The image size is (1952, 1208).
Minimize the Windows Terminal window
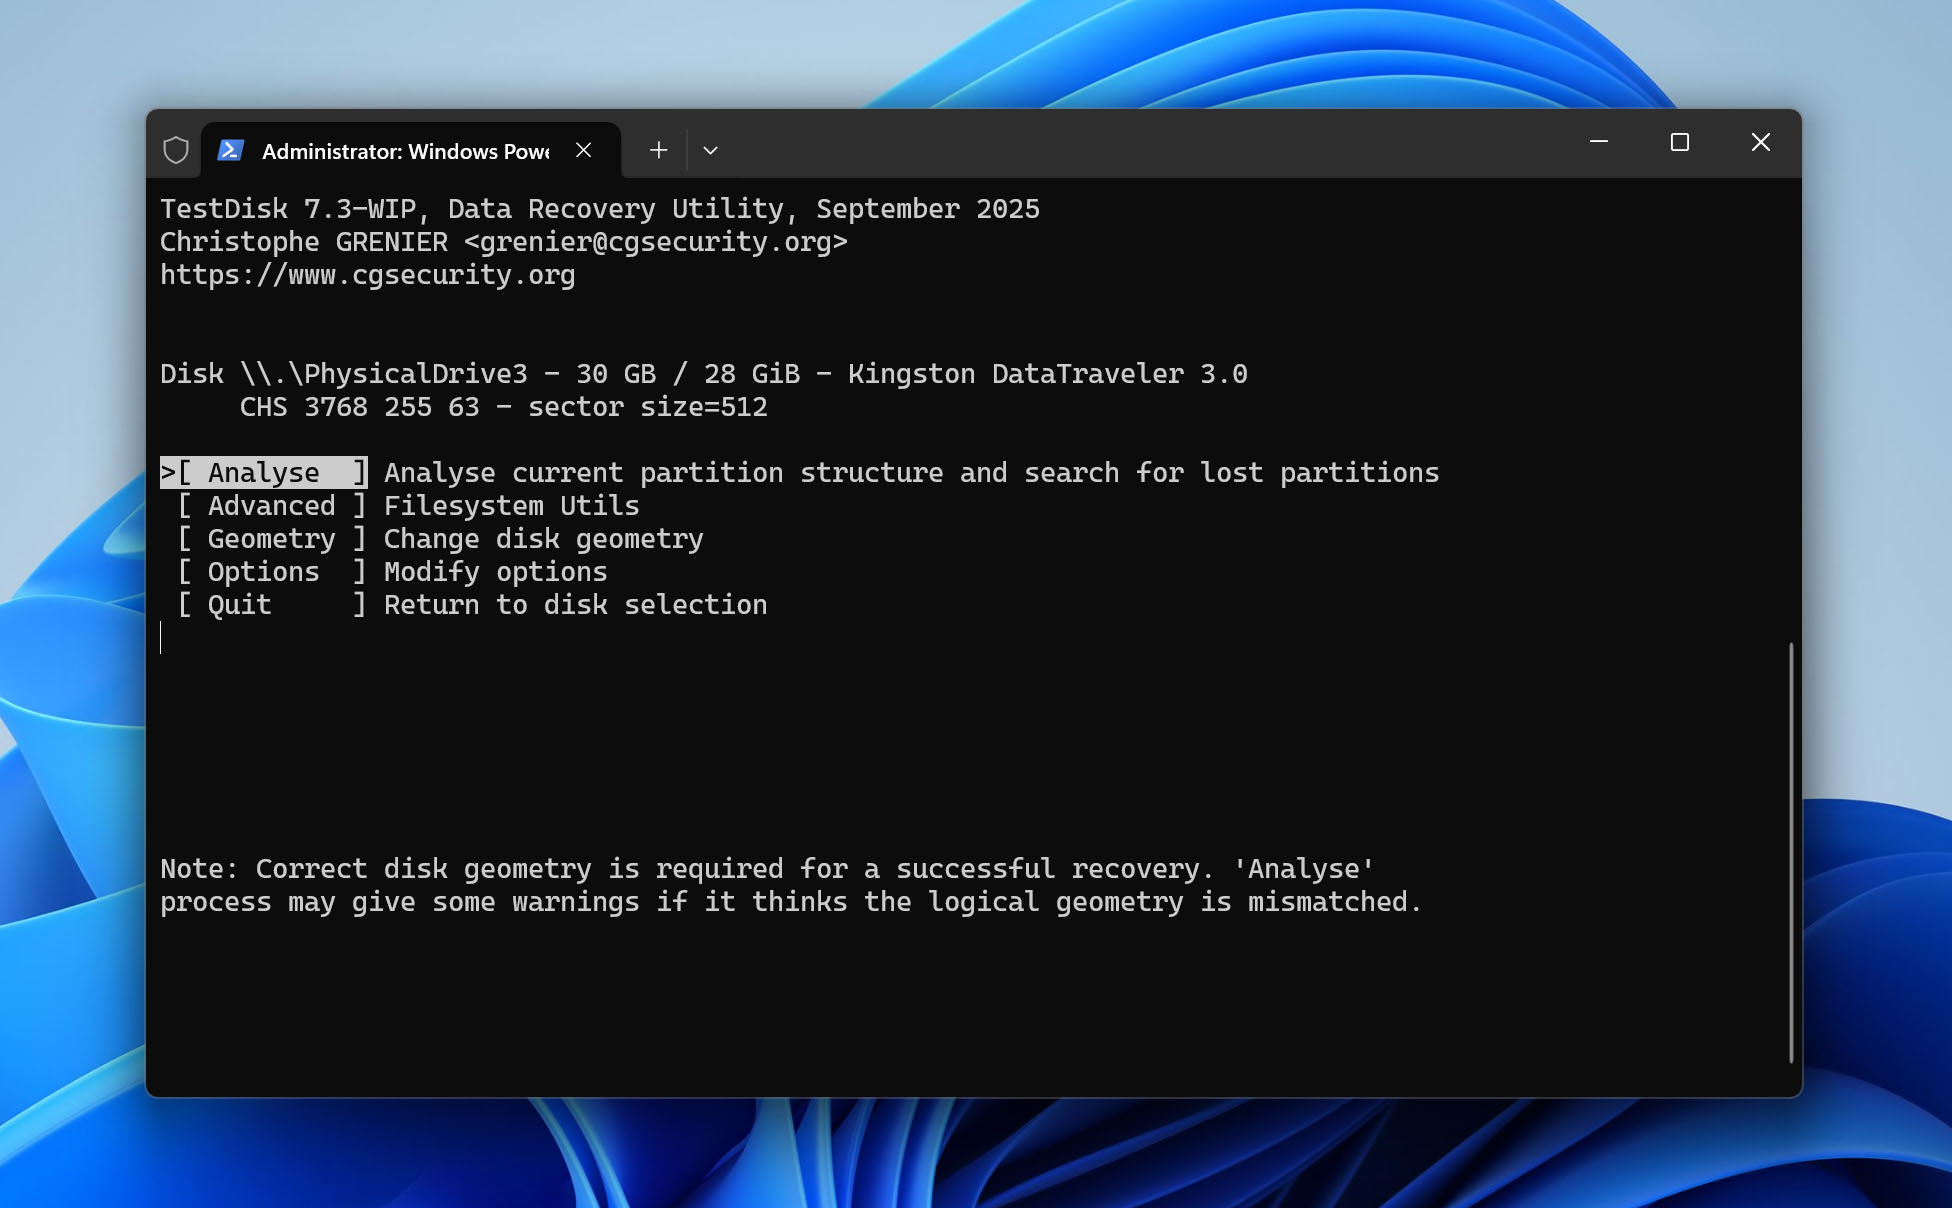coord(1599,142)
